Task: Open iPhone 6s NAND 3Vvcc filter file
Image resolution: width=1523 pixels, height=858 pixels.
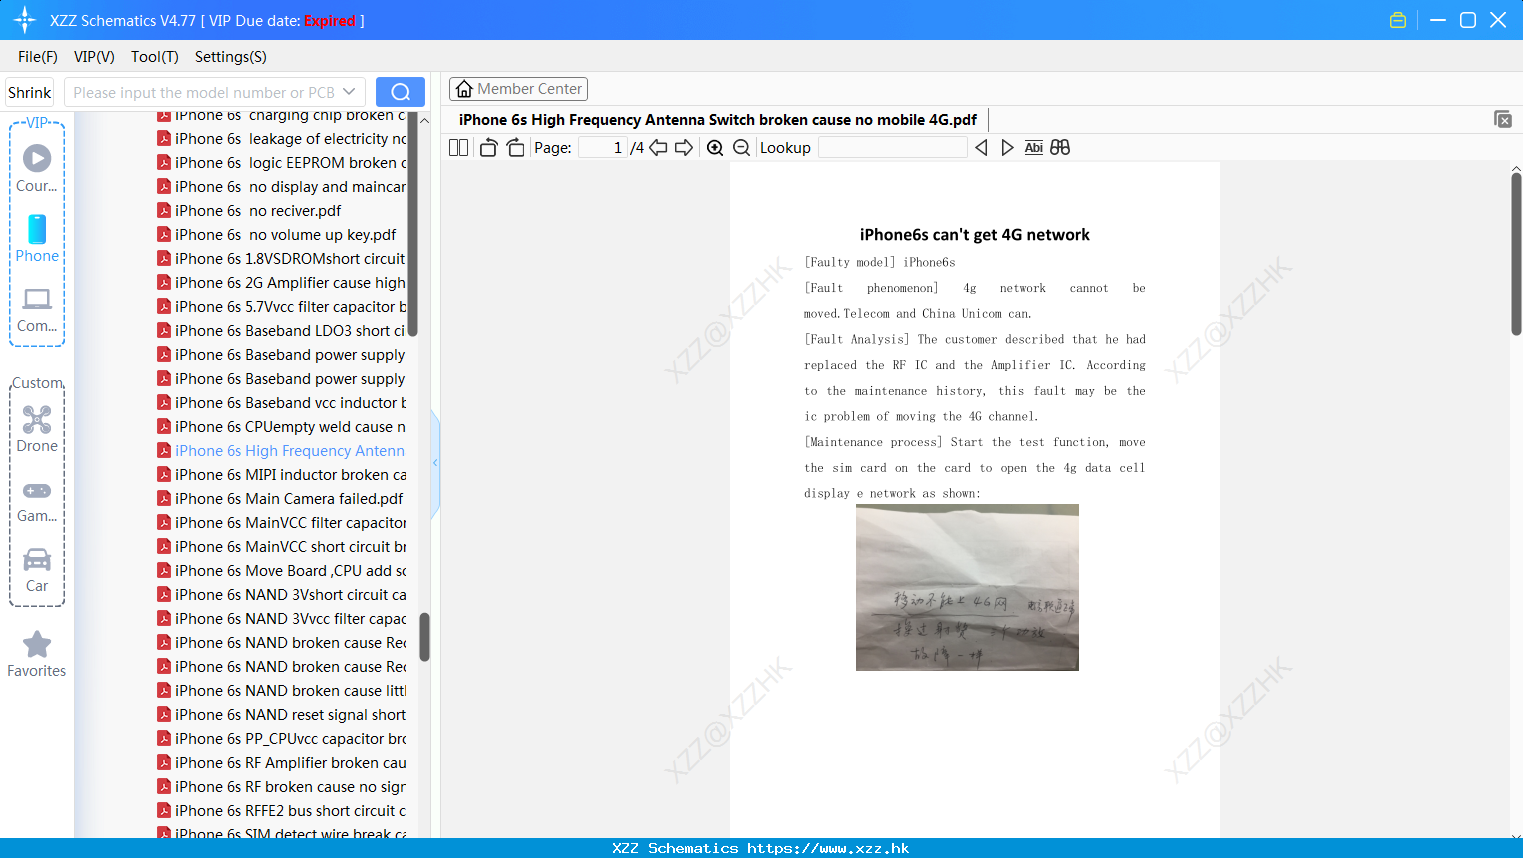Action: pos(281,619)
